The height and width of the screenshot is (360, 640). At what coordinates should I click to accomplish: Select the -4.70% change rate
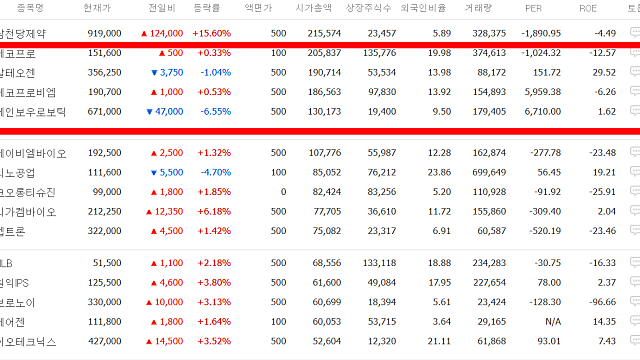tap(216, 172)
